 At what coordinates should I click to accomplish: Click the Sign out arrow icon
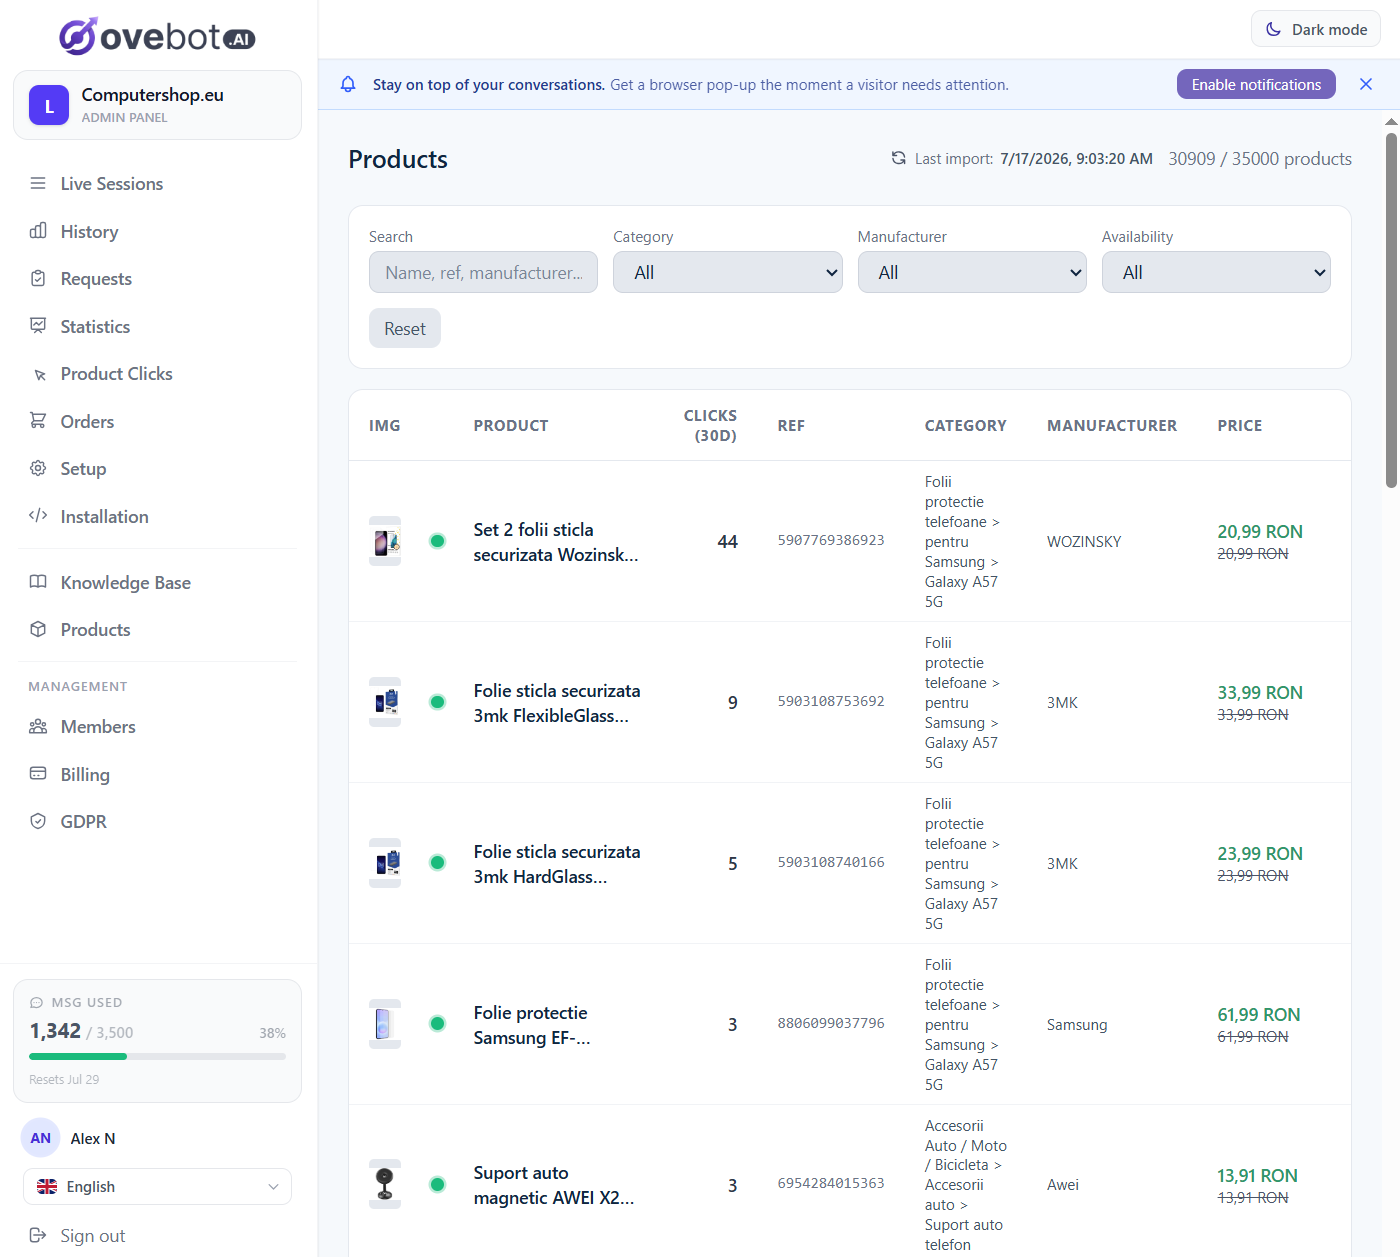[38, 1235]
